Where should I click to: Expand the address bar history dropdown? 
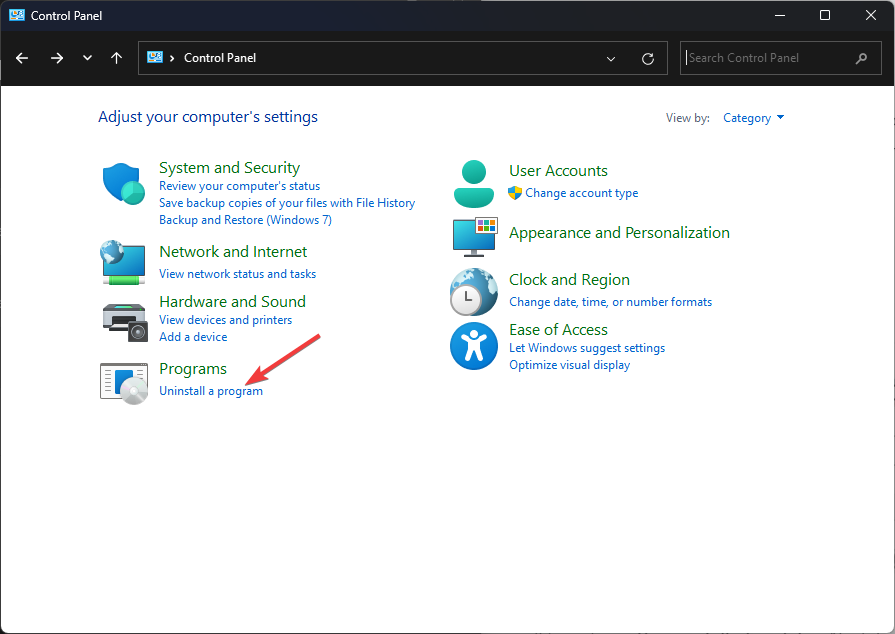click(611, 58)
